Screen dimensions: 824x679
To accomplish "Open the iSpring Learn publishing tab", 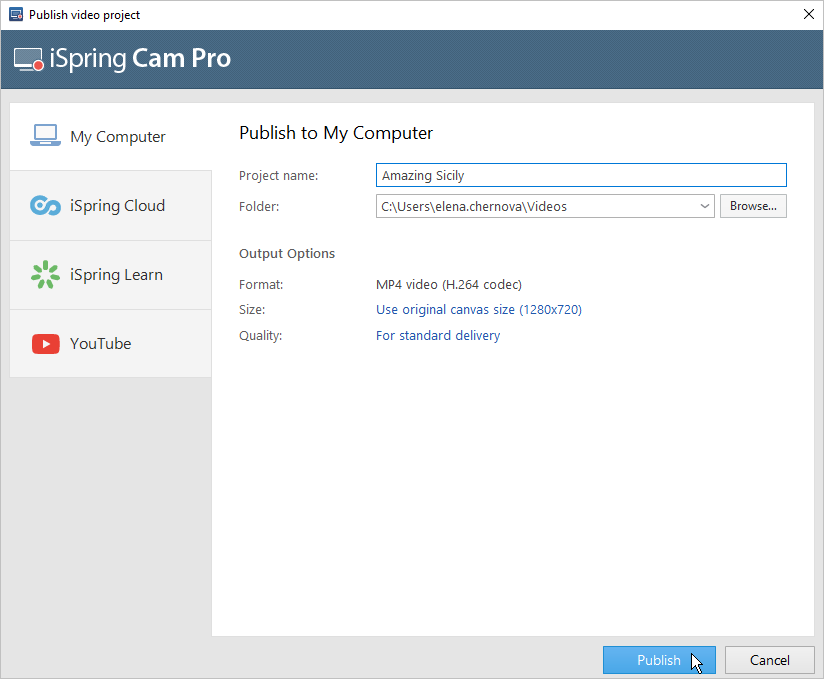I will point(111,275).
